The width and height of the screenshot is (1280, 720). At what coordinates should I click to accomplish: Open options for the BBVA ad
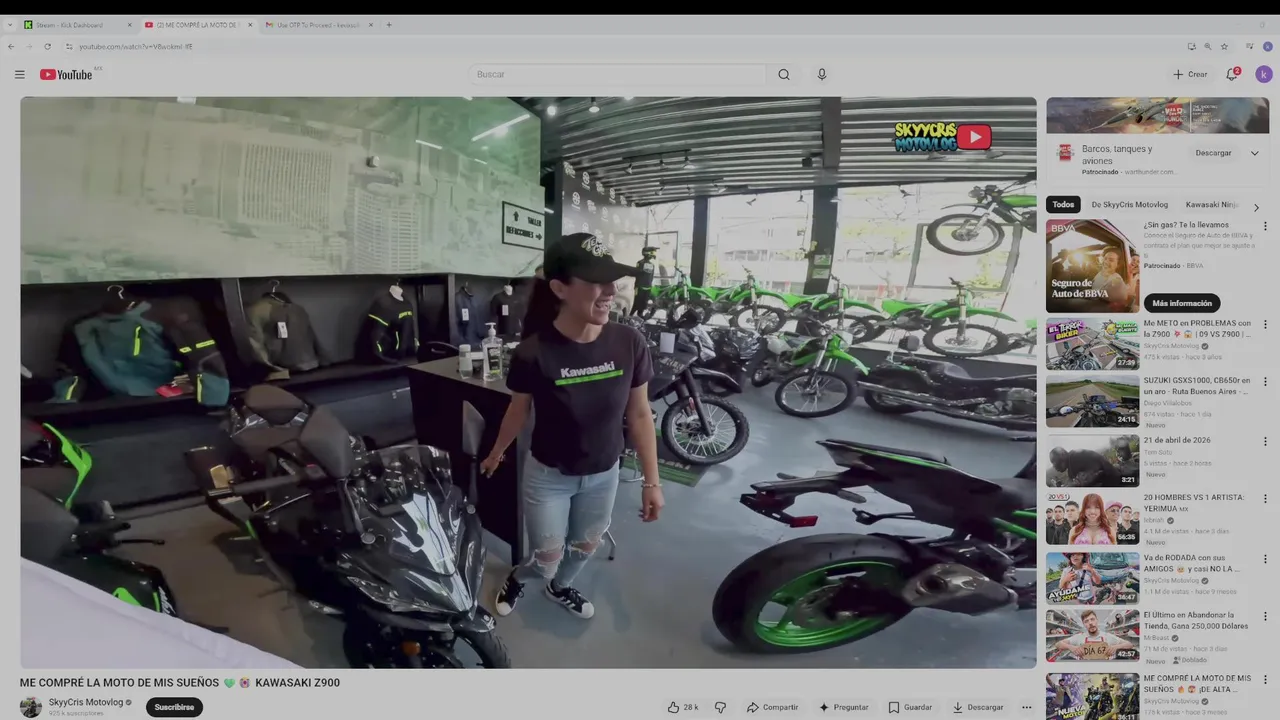click(1265, 227)
